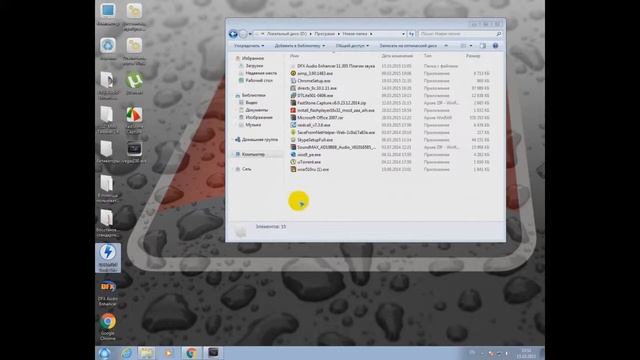Select the uTorrent.exe file icon
This screenshot has height=360, width=640.
pyautogui.click(x=293, y=162)
